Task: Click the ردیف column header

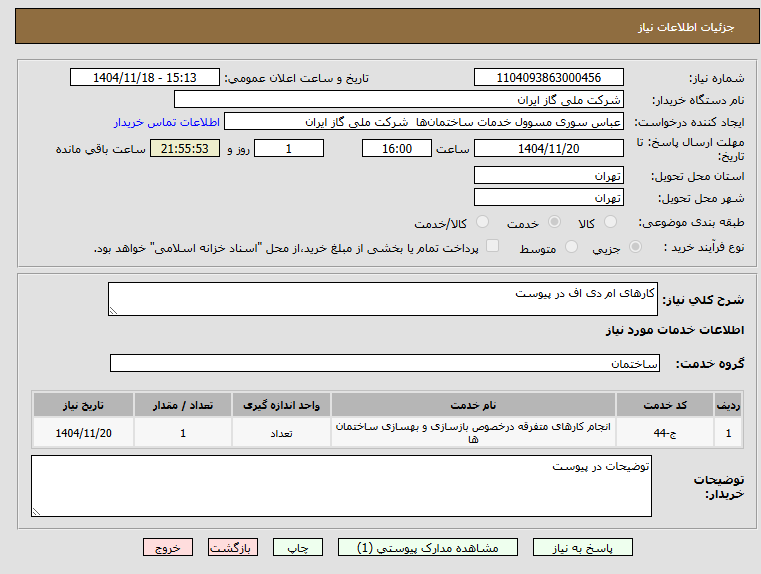Action: coord(728,405)
